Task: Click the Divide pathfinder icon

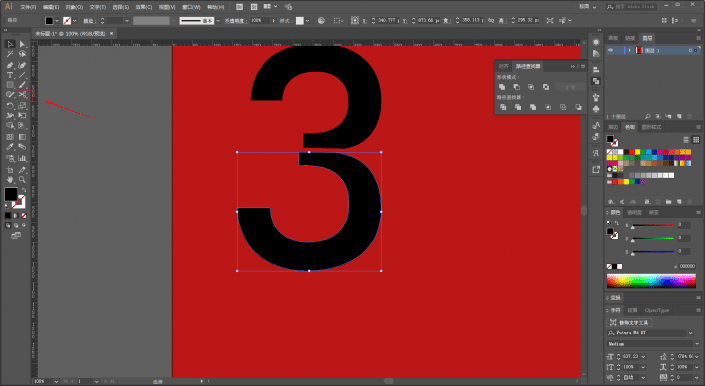Action: pos(503,107)
